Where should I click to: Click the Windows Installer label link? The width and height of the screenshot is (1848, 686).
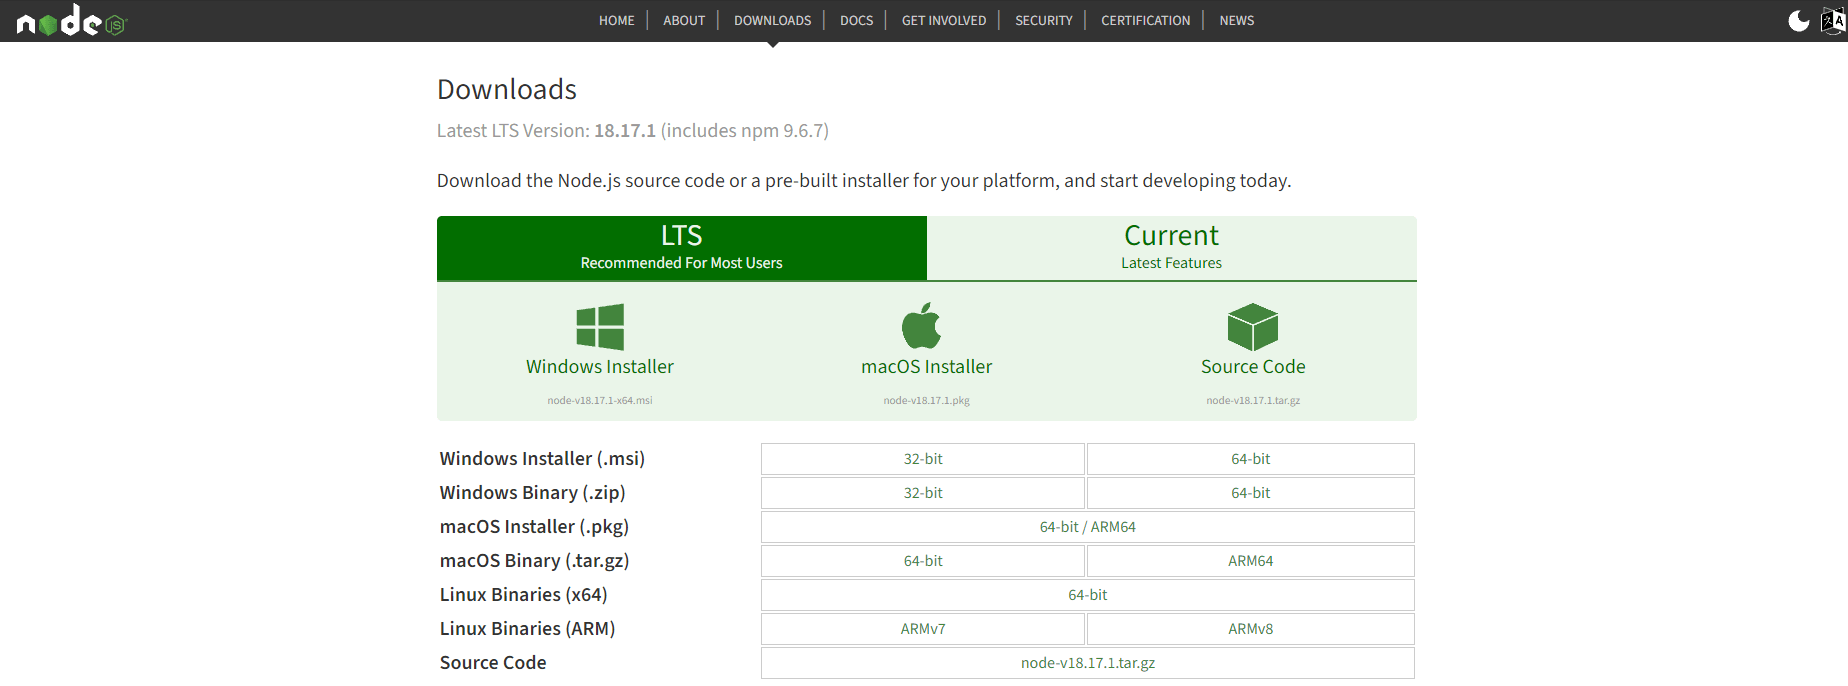pos(600,367)
